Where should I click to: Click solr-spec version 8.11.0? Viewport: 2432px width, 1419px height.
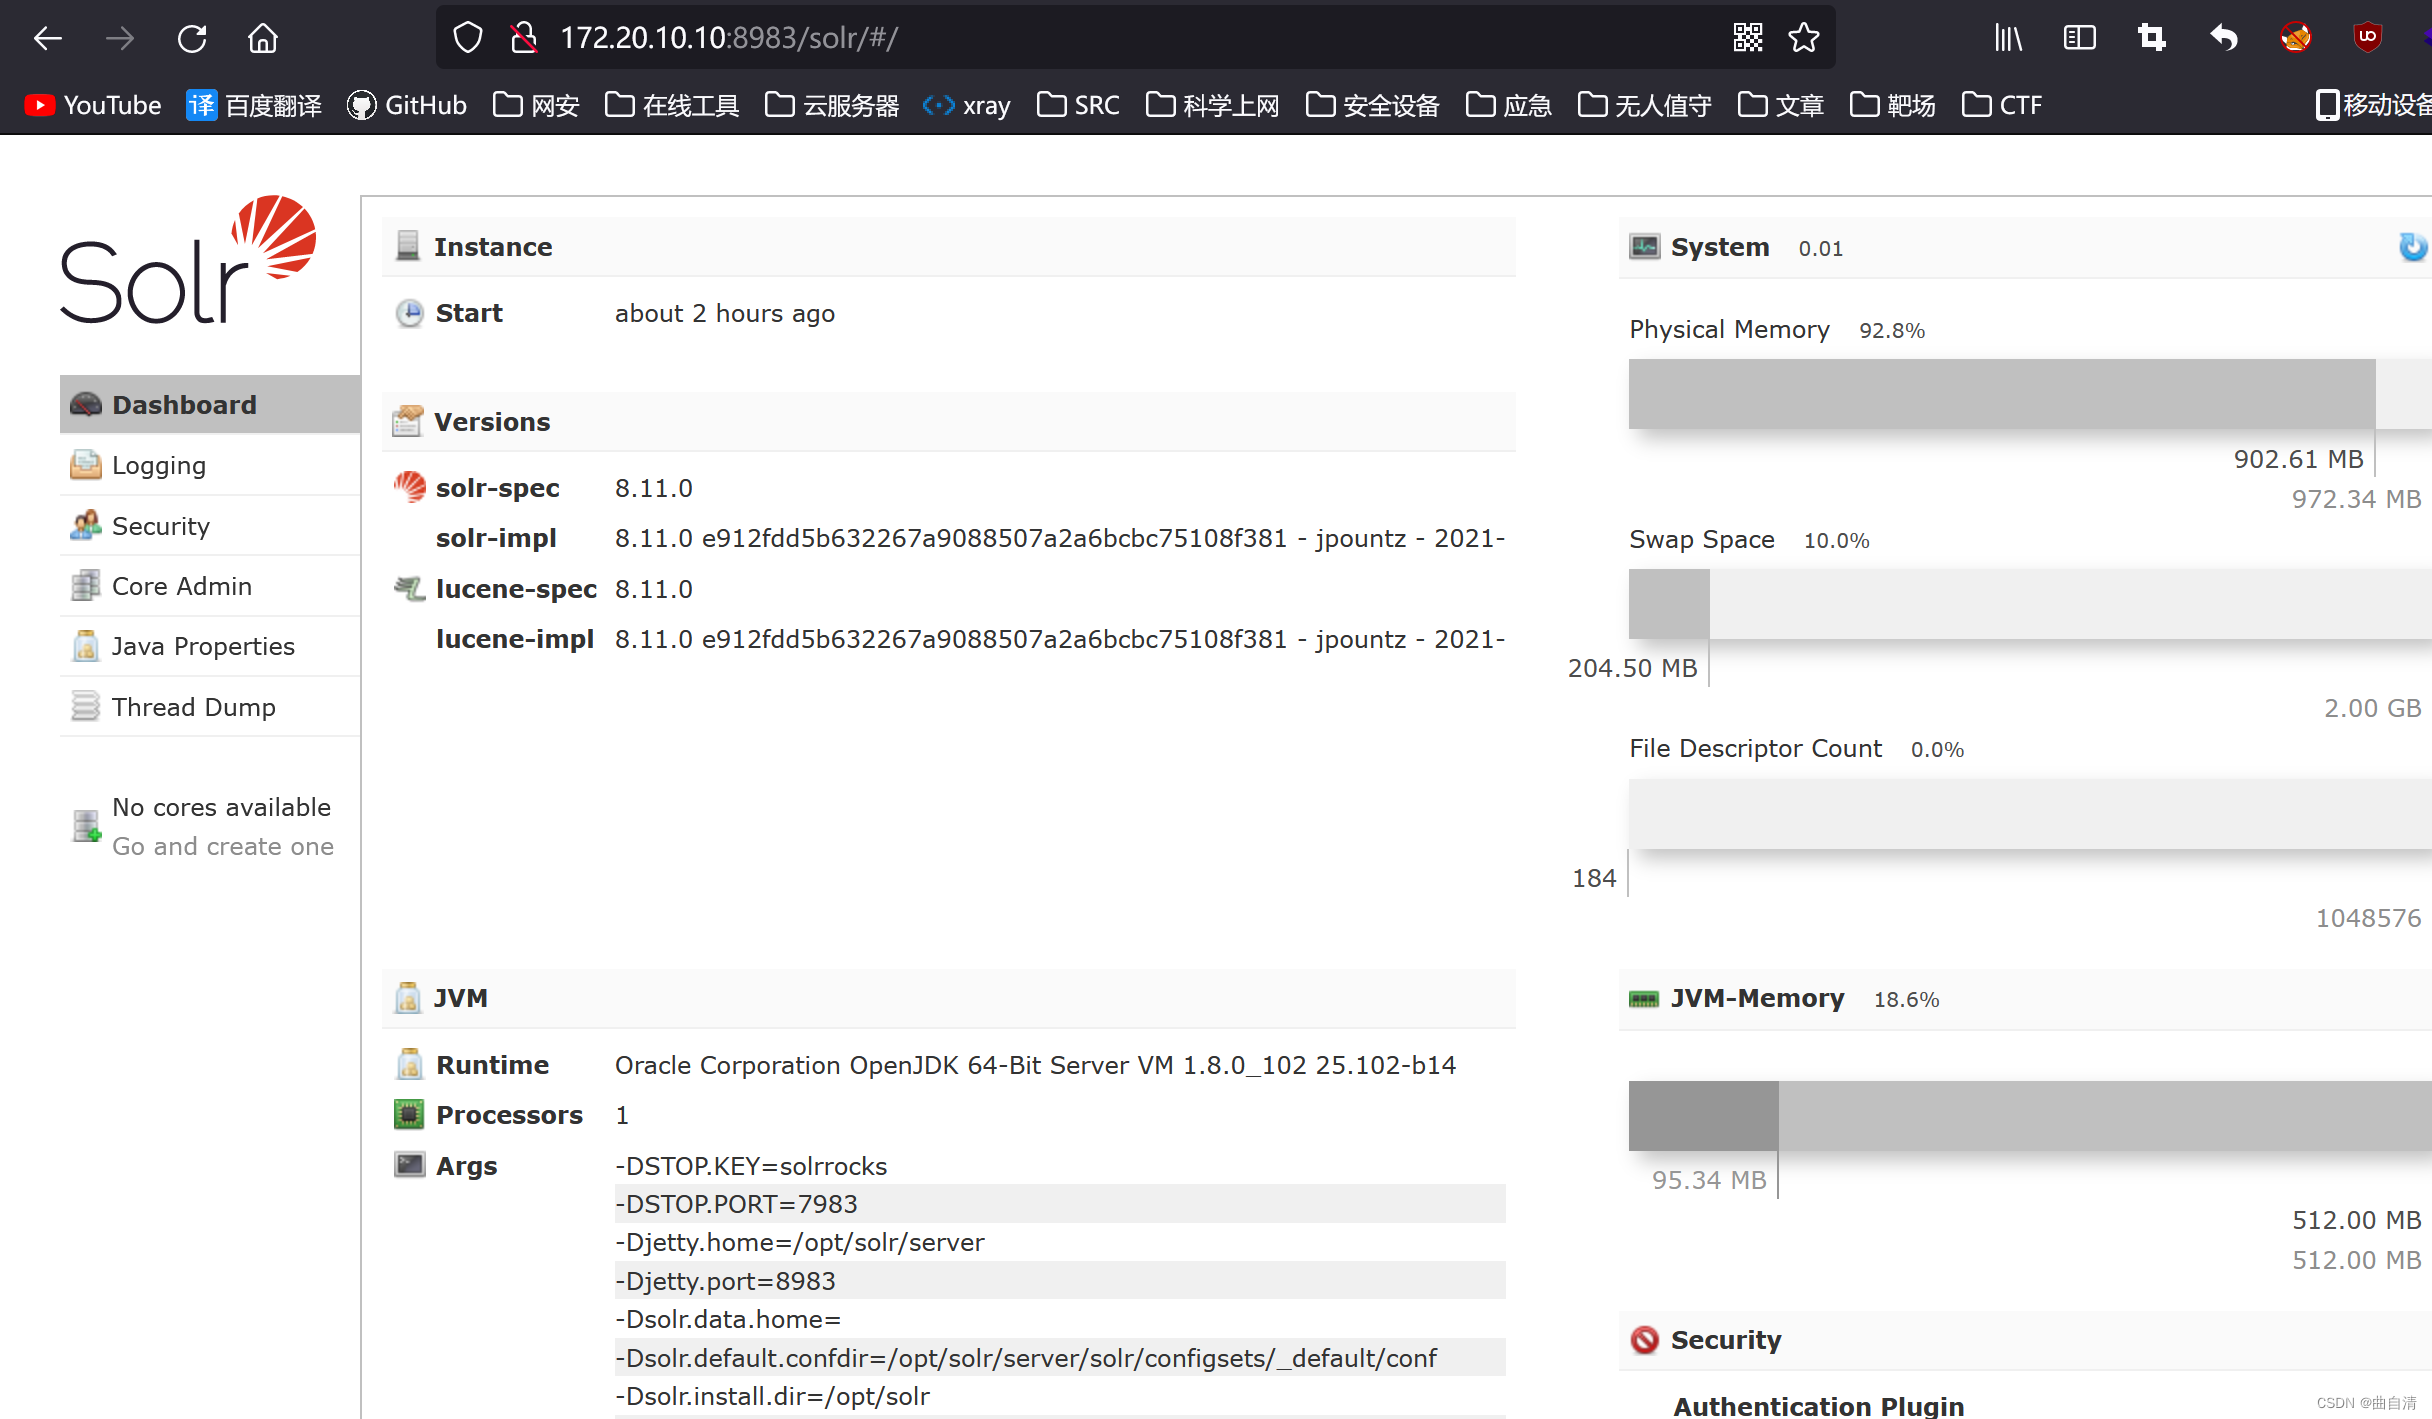[x=654, y=488]
